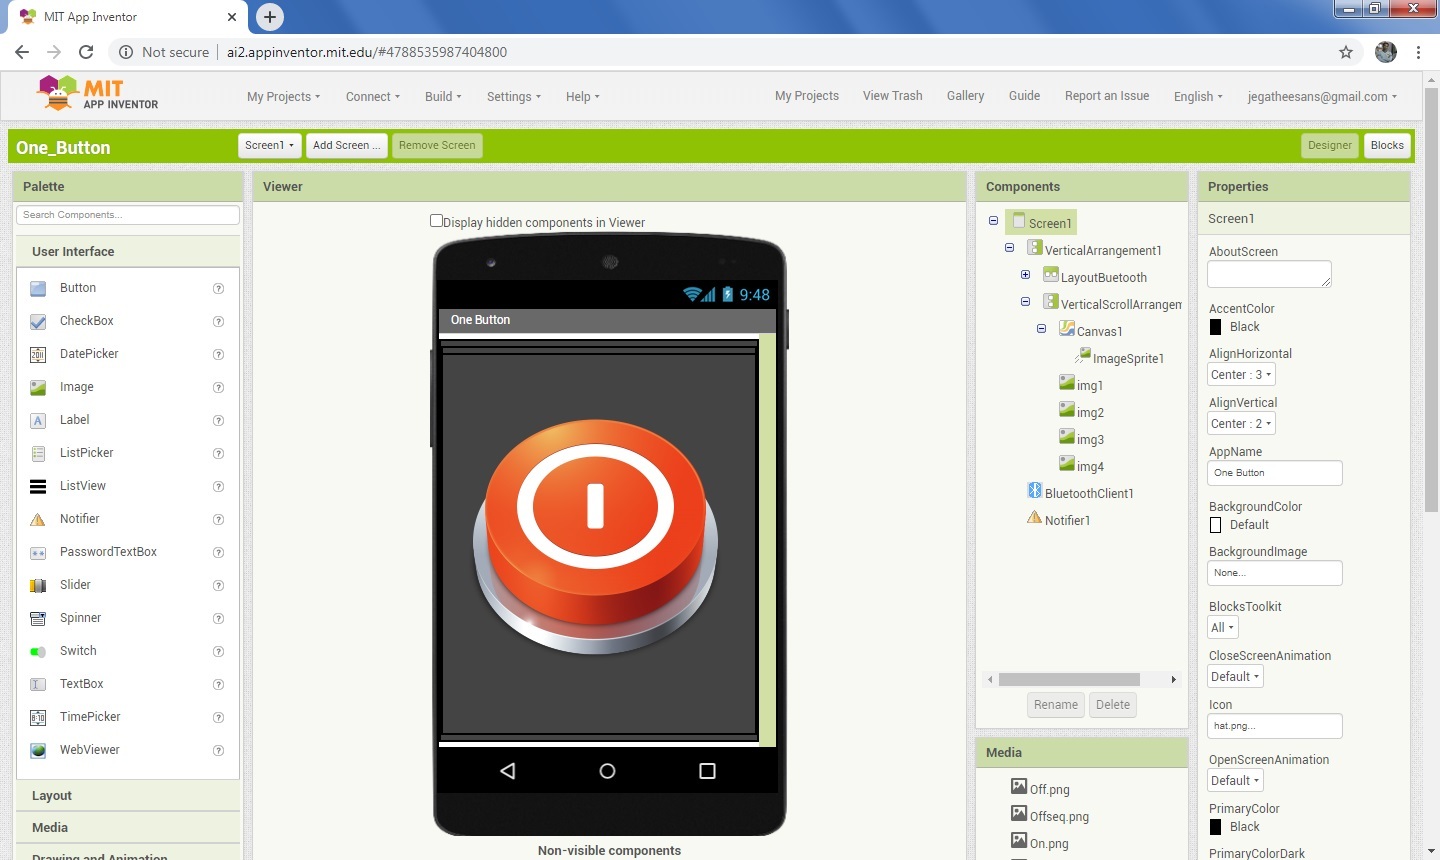Open the Guide link
This screenshot has width=1440, height=860.
point(1024,96)
